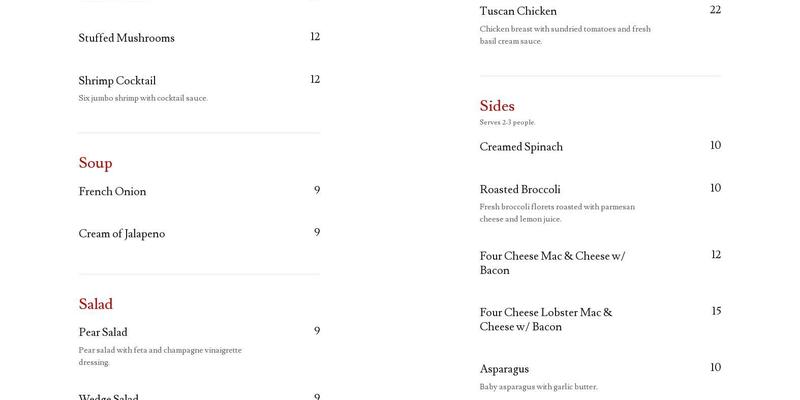The image size is (800, 400).
Task: Click the Tuscan Chicken entree name
Action: tap(518, 11)
